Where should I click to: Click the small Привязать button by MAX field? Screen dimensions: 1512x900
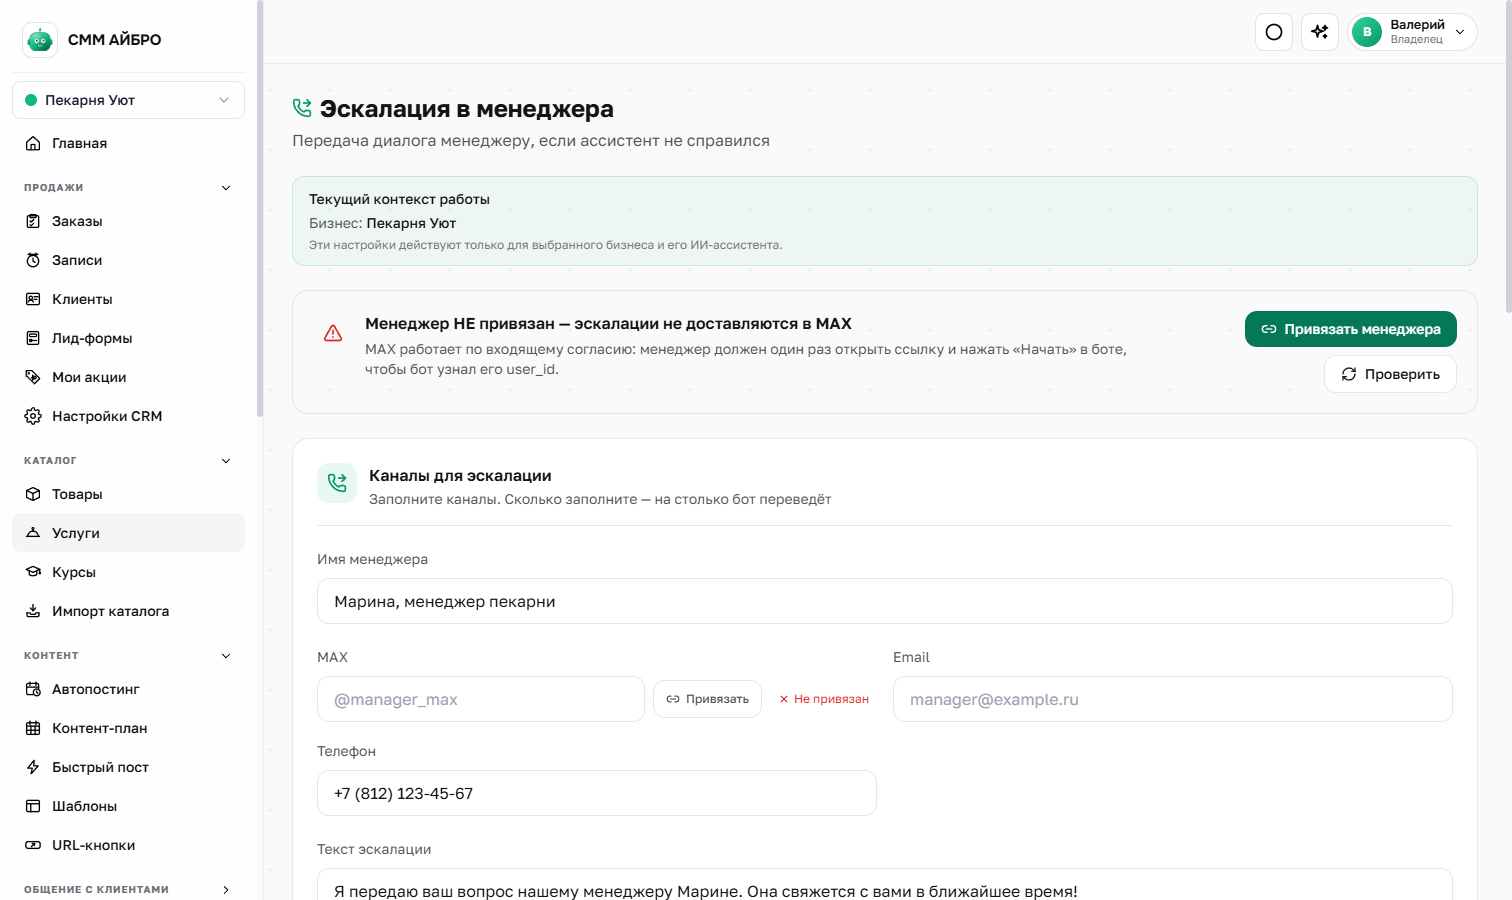point(707,699)
